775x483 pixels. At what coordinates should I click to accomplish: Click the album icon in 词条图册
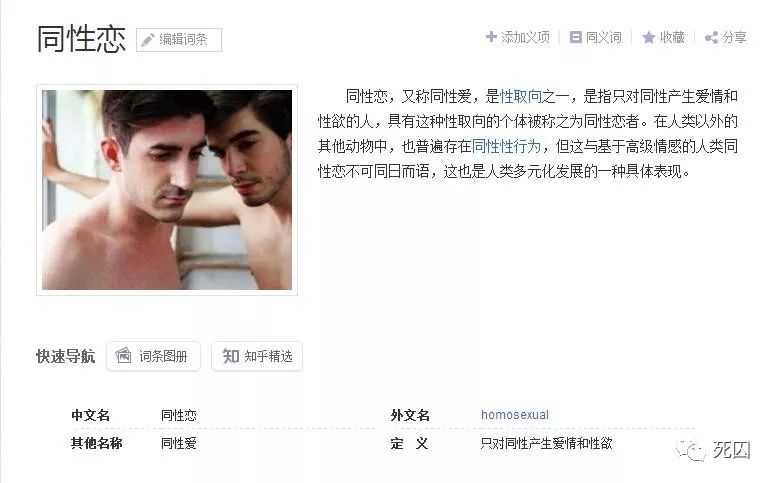[x=123, y=355]
